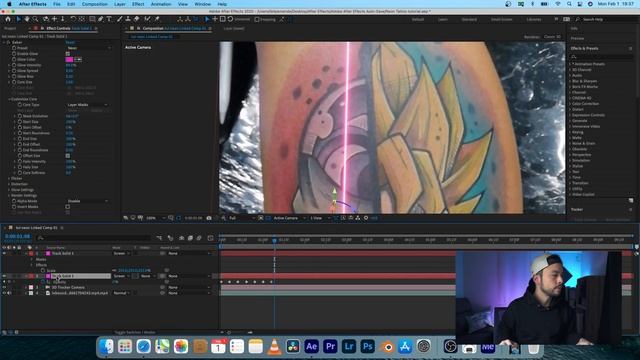
Task: Expand the Flicker settings group
Action: [x=9, y=178]
